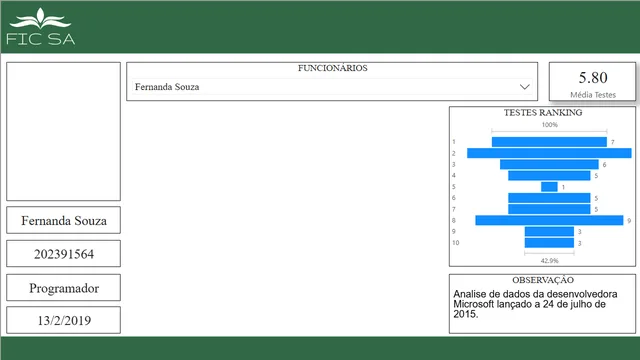The image size is (640, 360).
Task: Select funnel bar for test 8
Action: (549, 220)
